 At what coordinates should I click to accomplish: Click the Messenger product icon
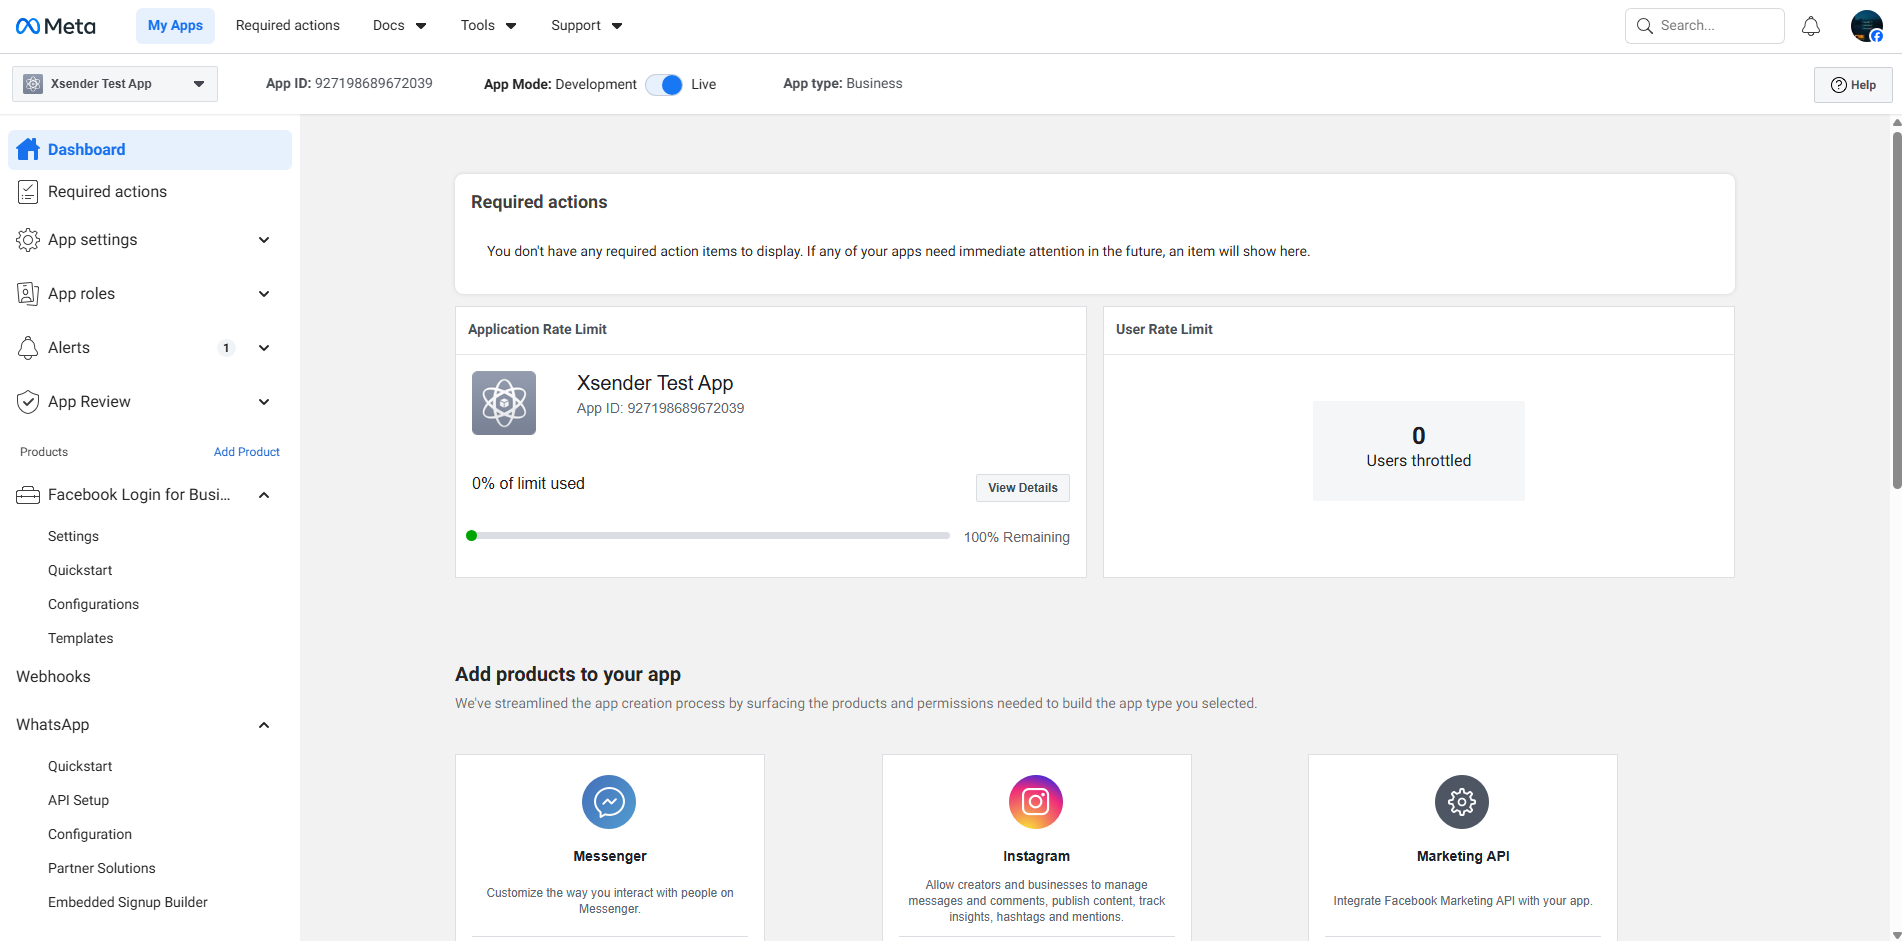coord(608,802)
